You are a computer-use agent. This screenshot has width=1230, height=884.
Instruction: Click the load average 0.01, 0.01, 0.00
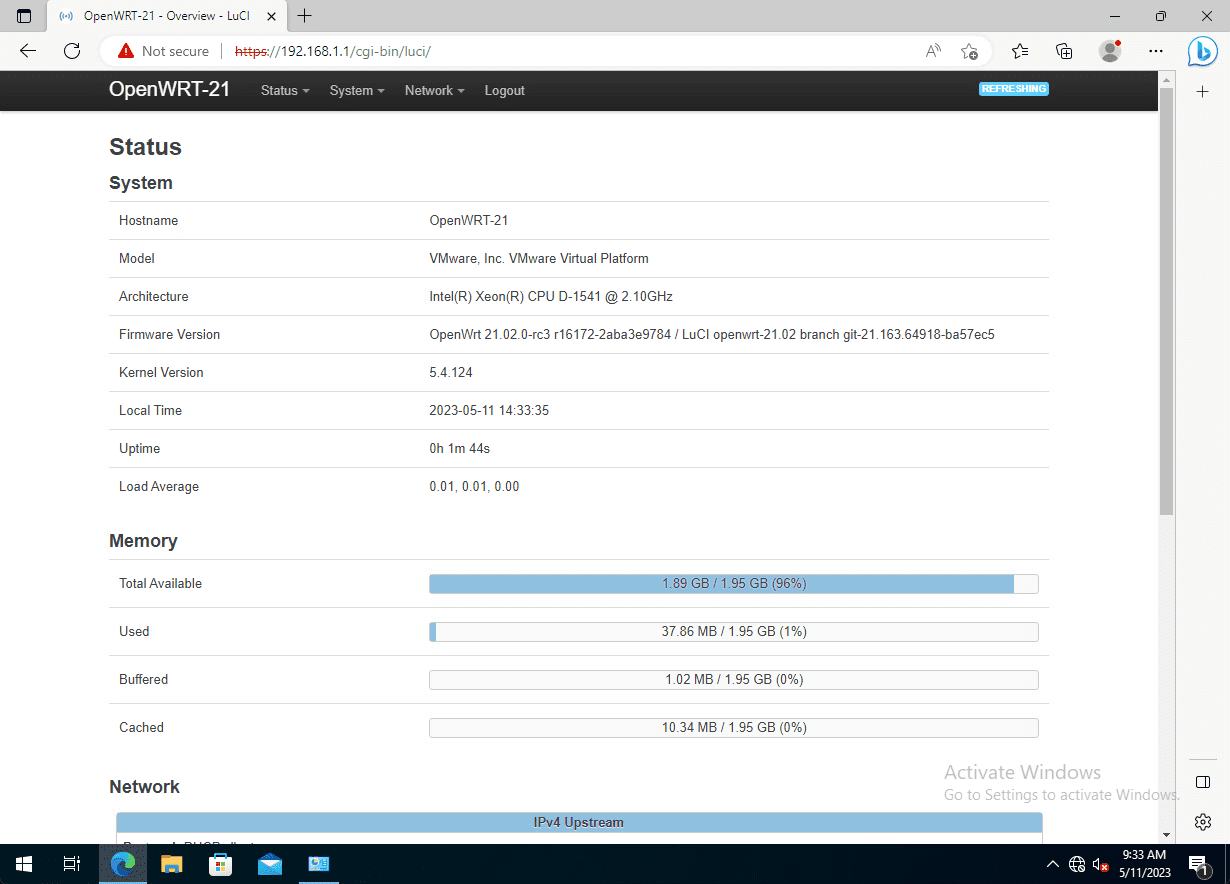point(474,486)
